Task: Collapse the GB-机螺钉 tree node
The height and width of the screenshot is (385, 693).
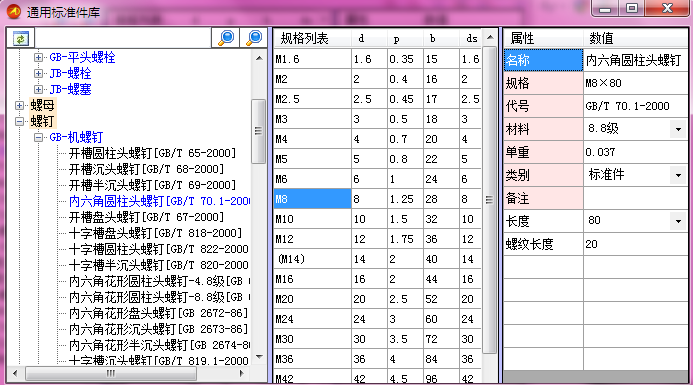Action: pyautogui.click(x=38, y=137)
